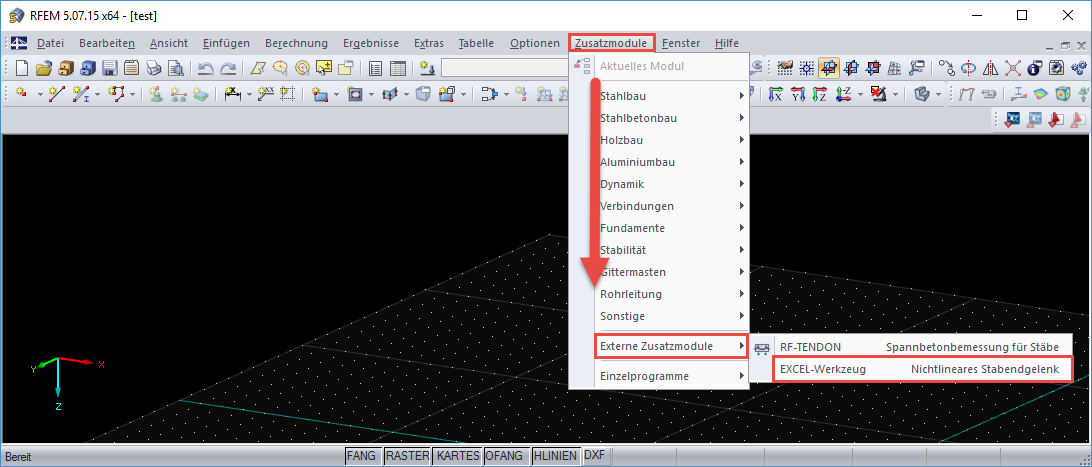Open a file with the yellow folder icon
1092x467 pixels.
[x=44, y=68]
